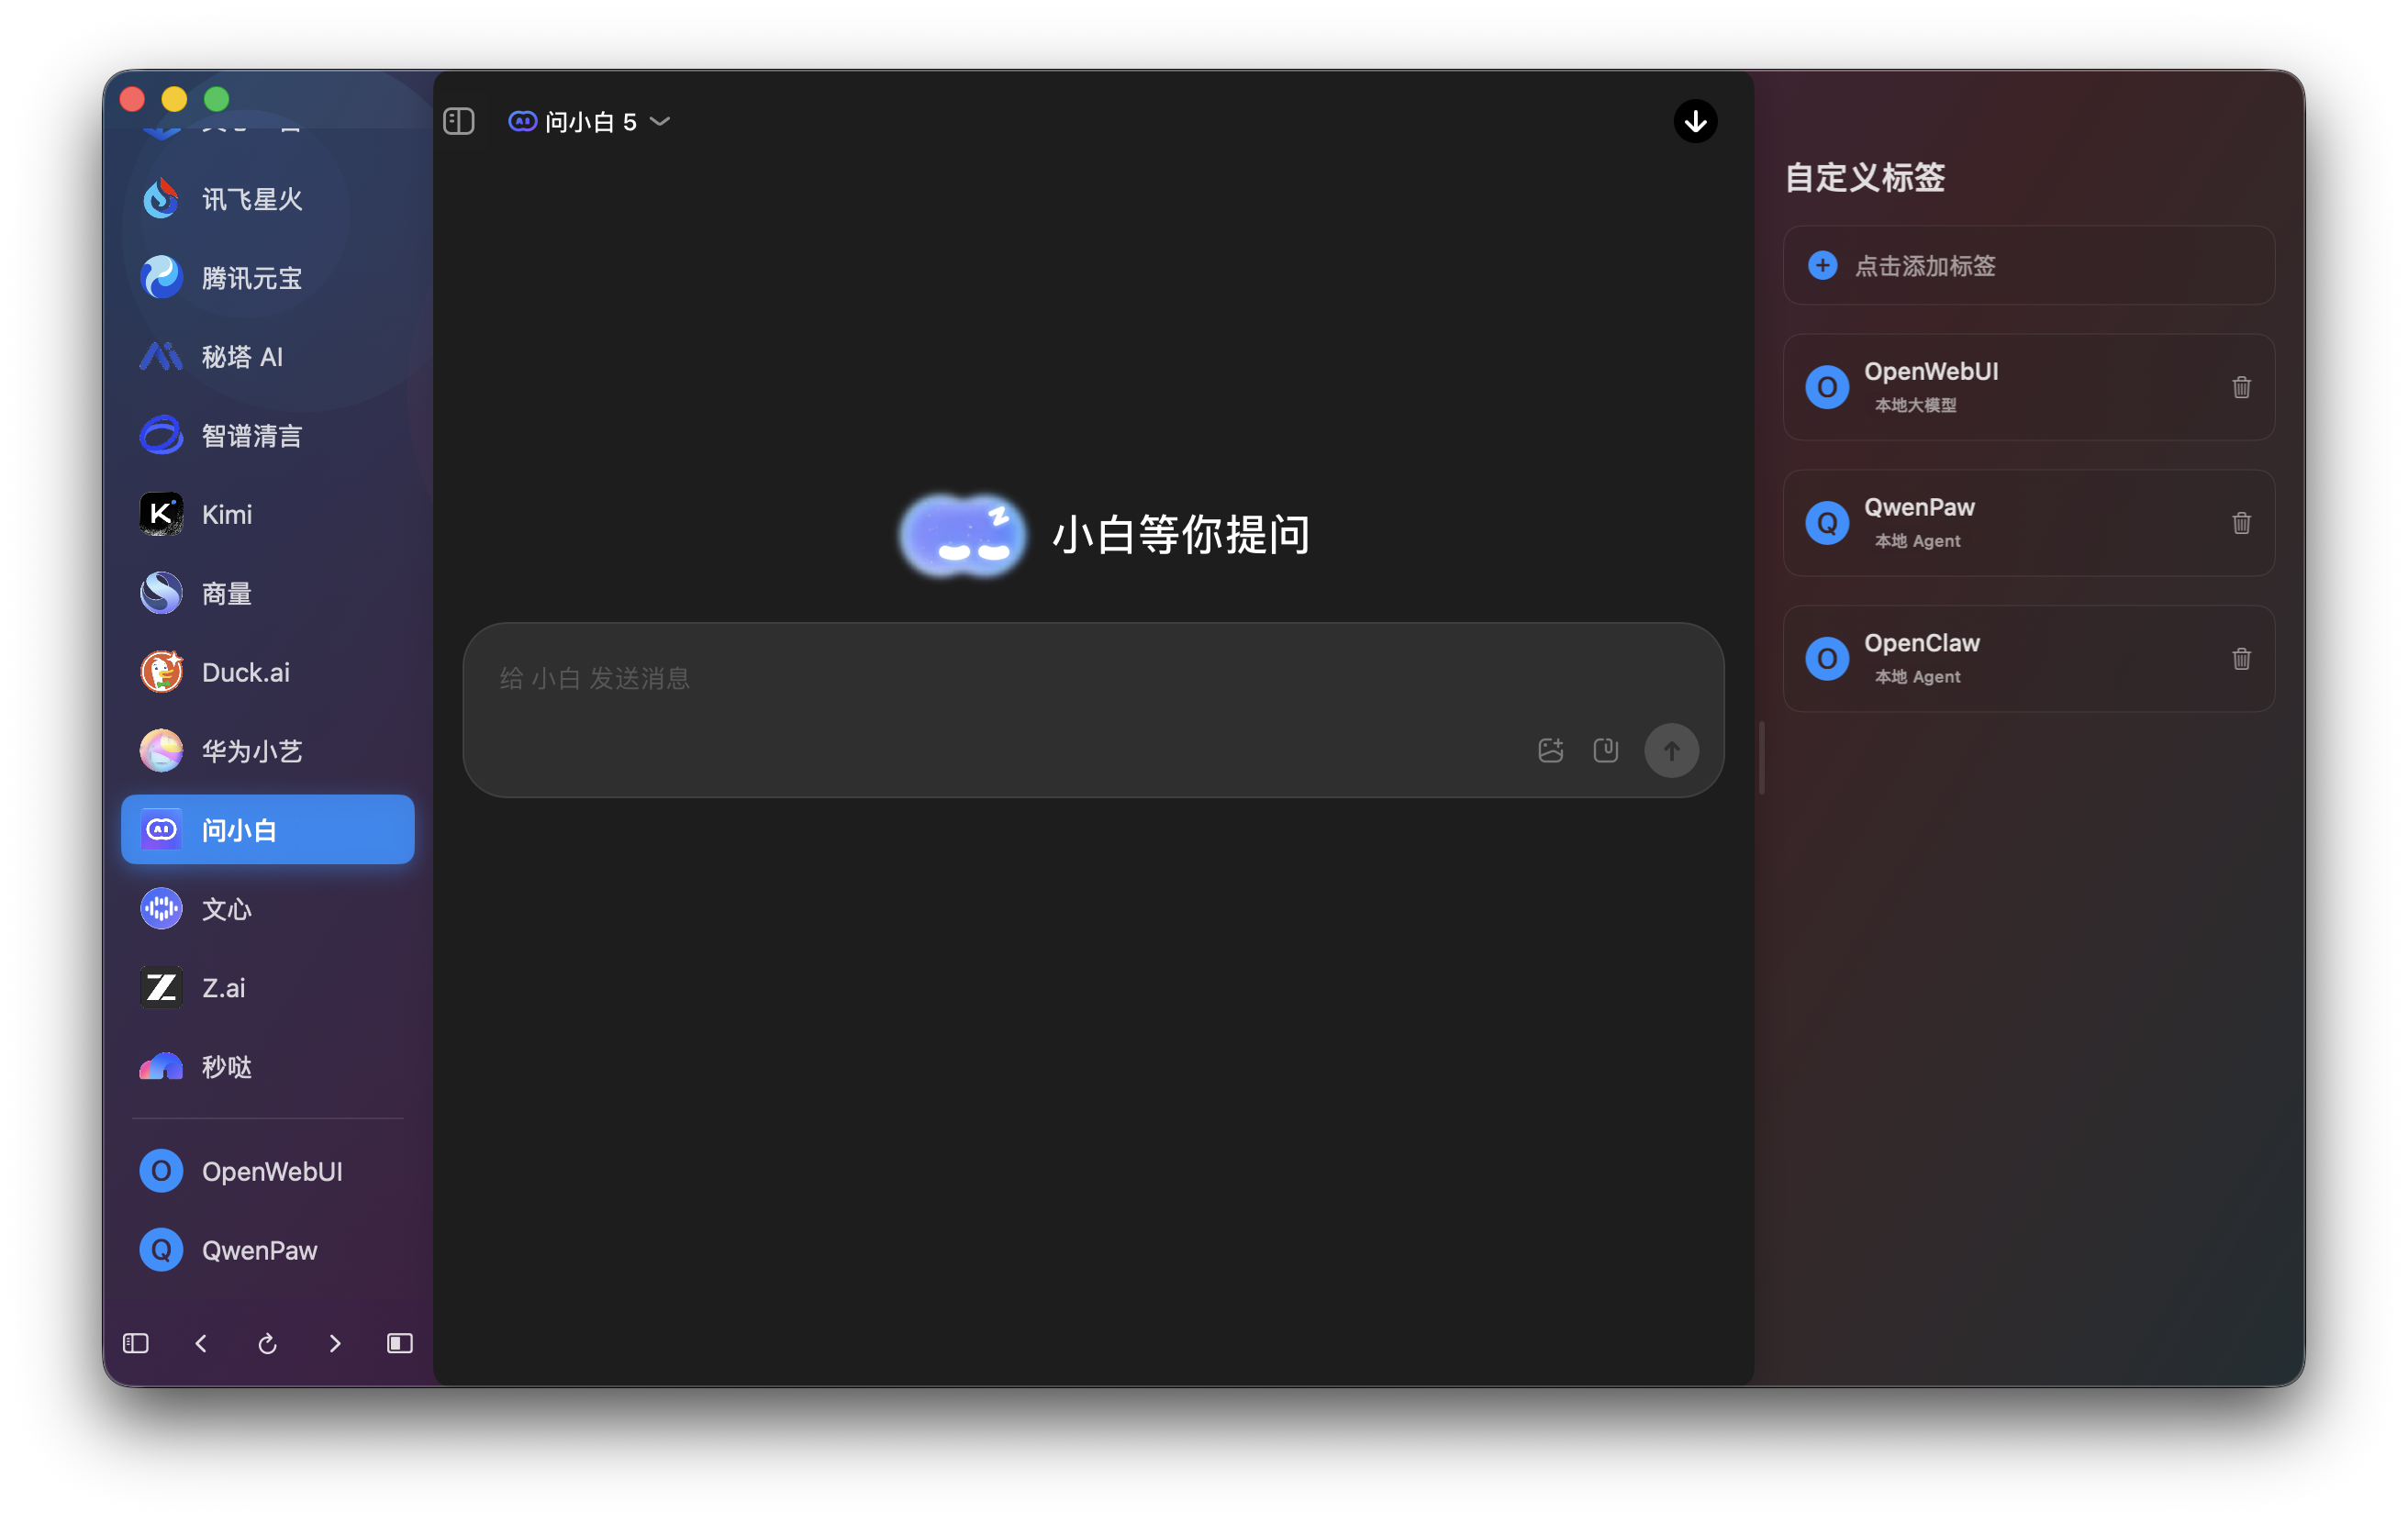This screenshot has height=1523, width=2408.
Task: Click the download arrow button
Action: pos(1695,121)
